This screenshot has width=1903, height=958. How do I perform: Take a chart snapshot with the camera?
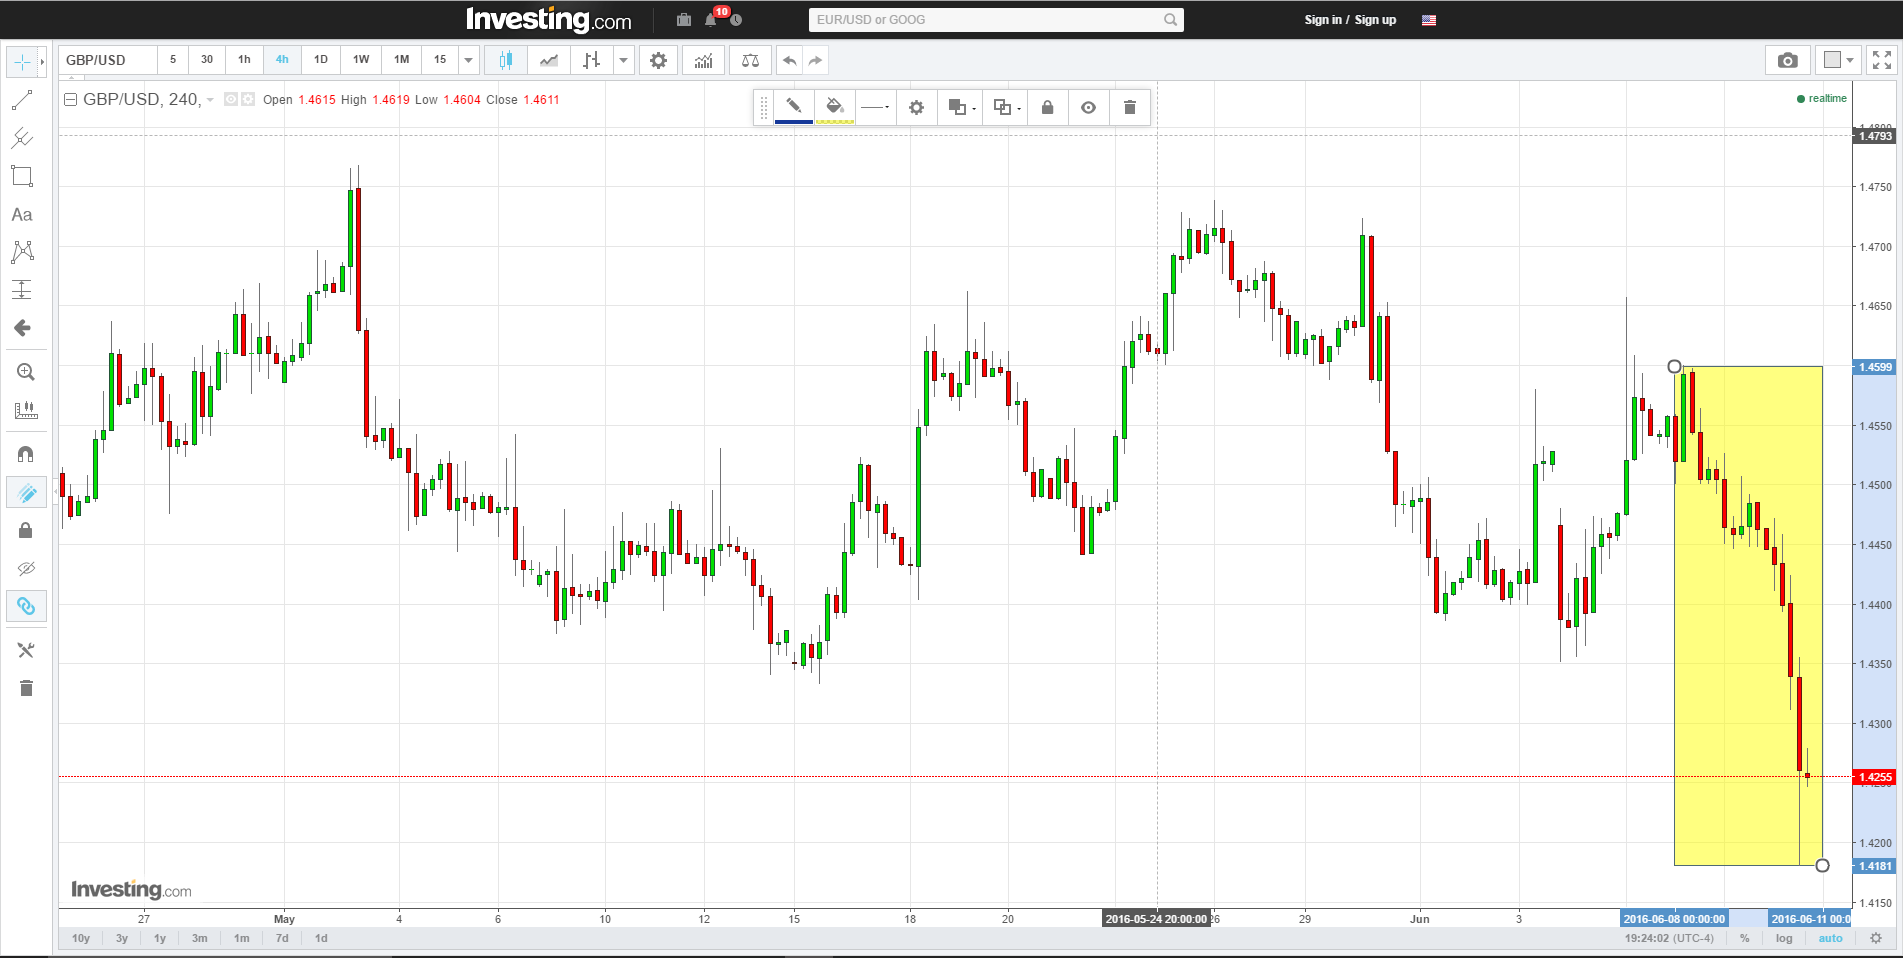(1788, 60)
